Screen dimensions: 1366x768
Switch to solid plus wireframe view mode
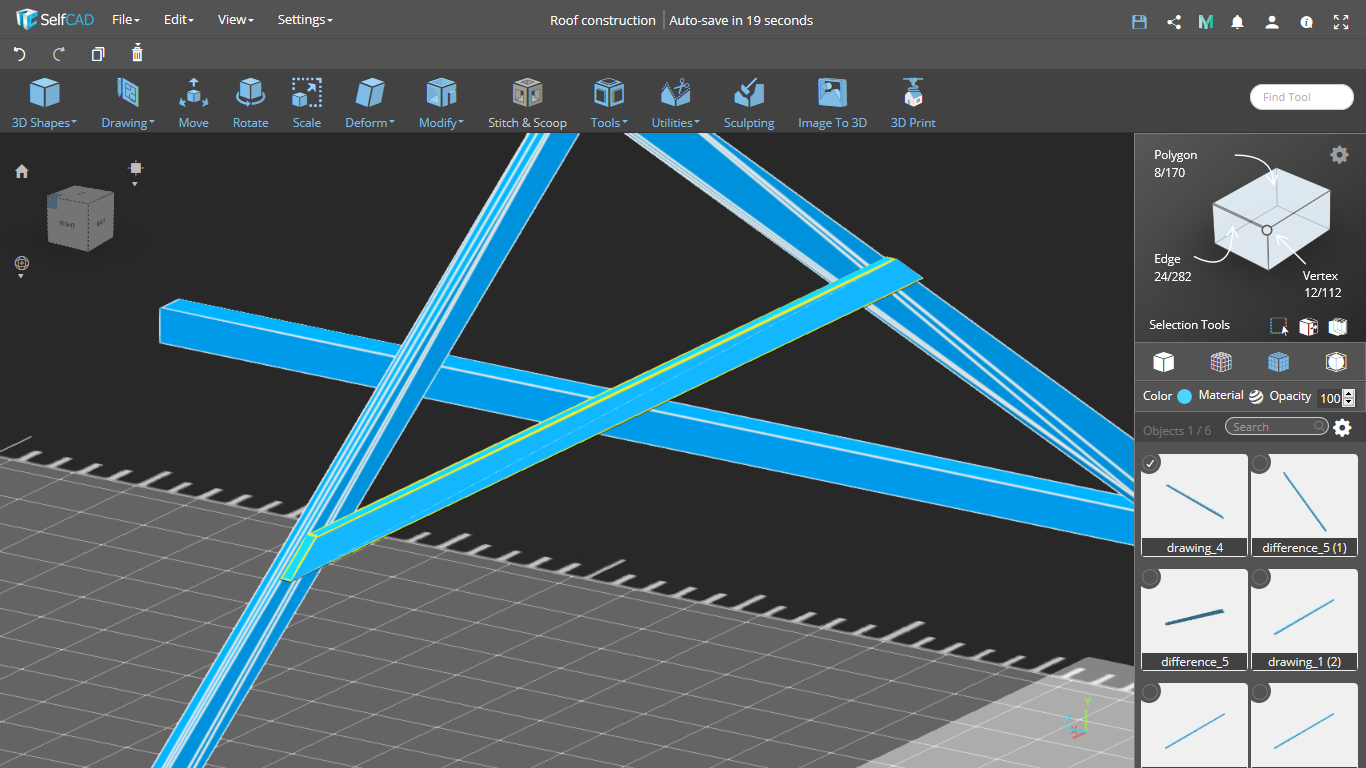pos(1278,362)
